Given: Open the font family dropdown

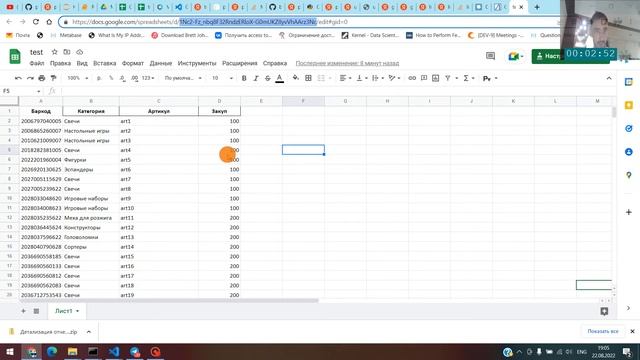Looking at the screenshot, I should point(183,78).
